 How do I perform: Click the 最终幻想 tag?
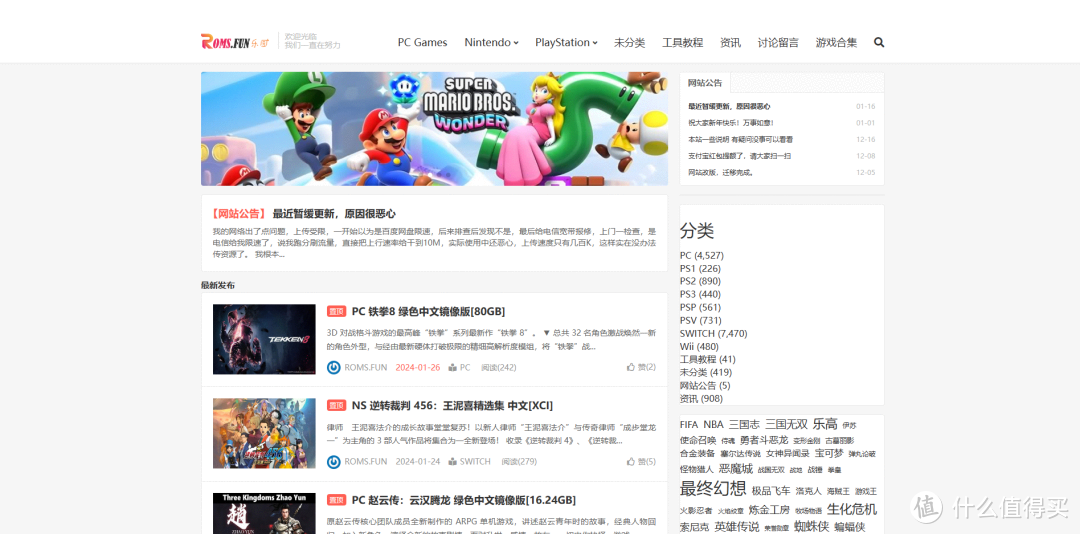pyautogui.click(x=713, y=489)
